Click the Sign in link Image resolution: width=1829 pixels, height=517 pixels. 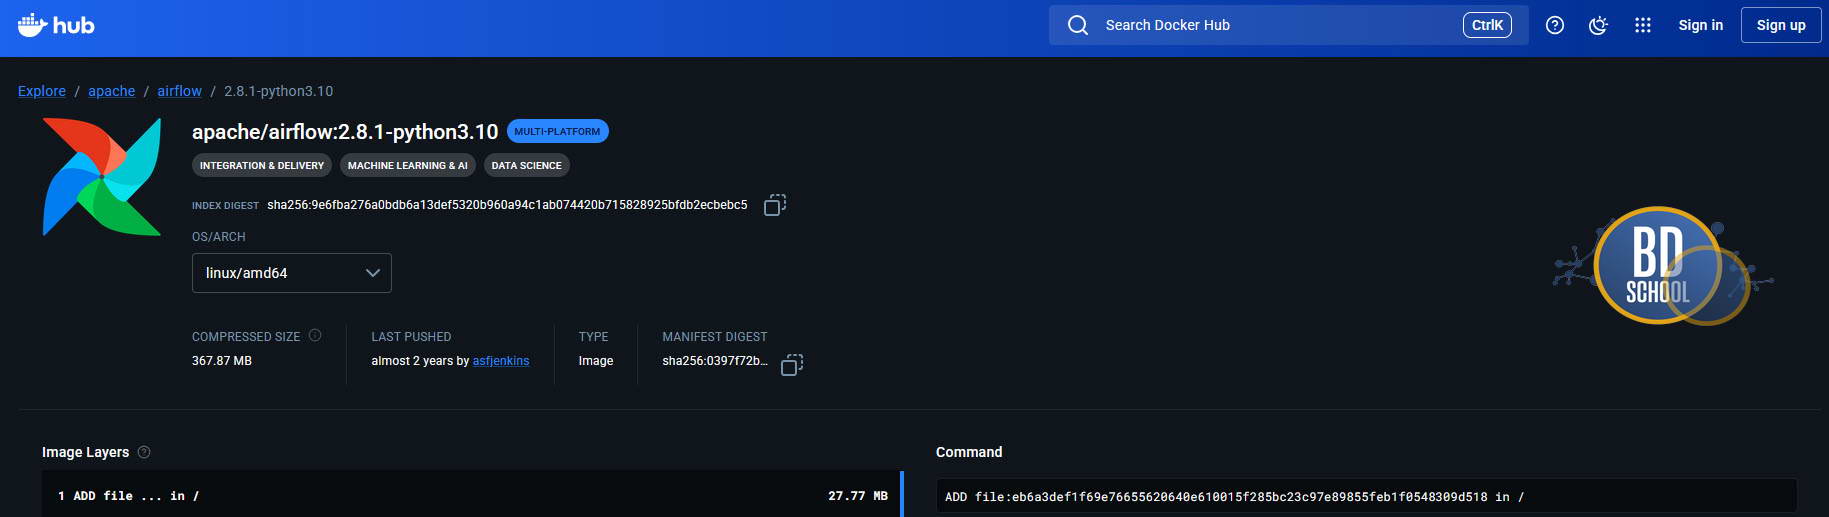[x=1700, y=25]
